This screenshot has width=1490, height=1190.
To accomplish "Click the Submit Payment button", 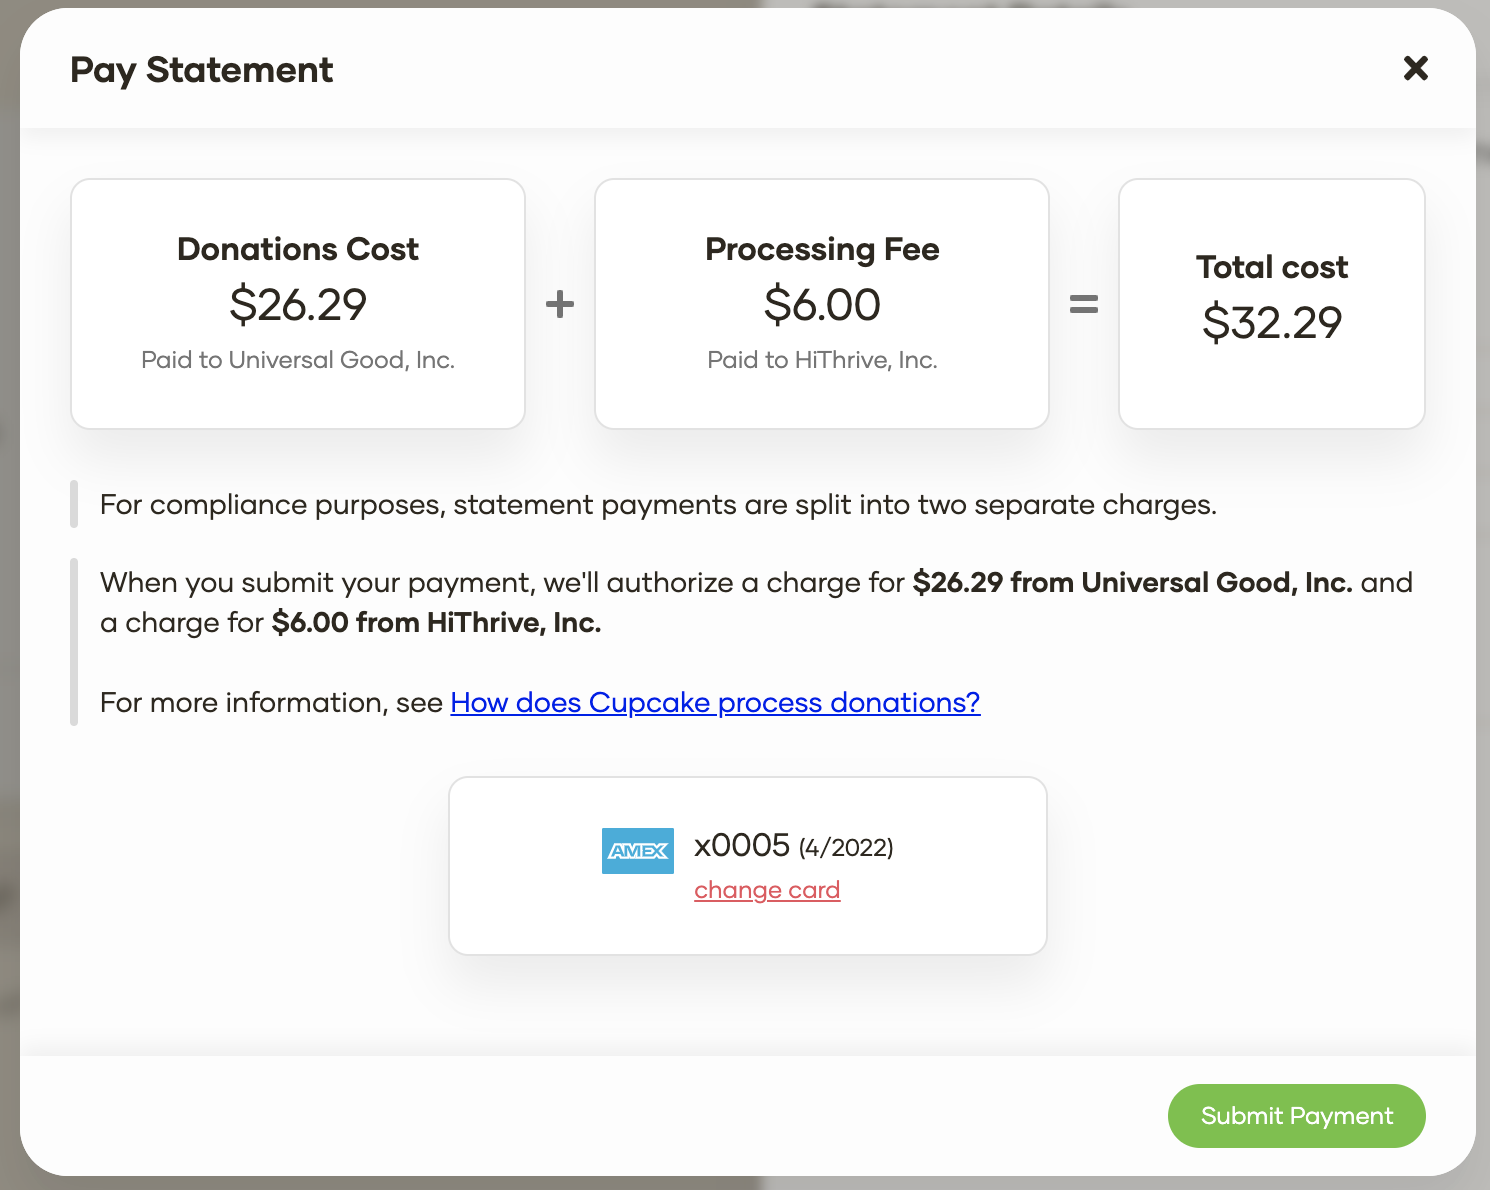I will pyautogui.click(x=1296, y=1116).
